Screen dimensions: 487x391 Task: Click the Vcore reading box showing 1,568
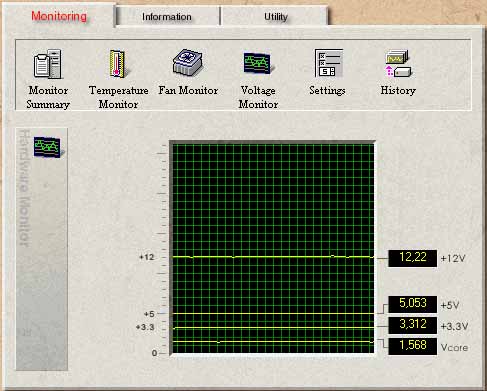[x=413, y=346]
